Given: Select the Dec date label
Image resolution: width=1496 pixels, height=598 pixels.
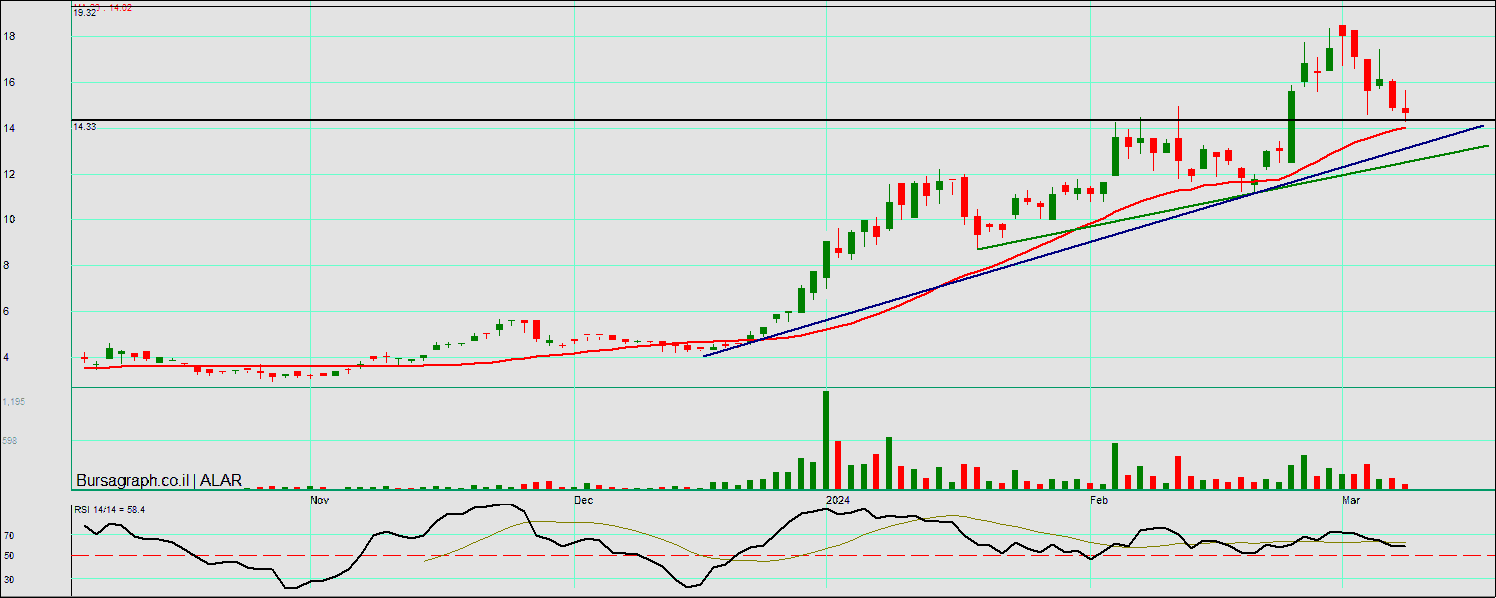Looking at the screenshot, I should coord(584,498).
